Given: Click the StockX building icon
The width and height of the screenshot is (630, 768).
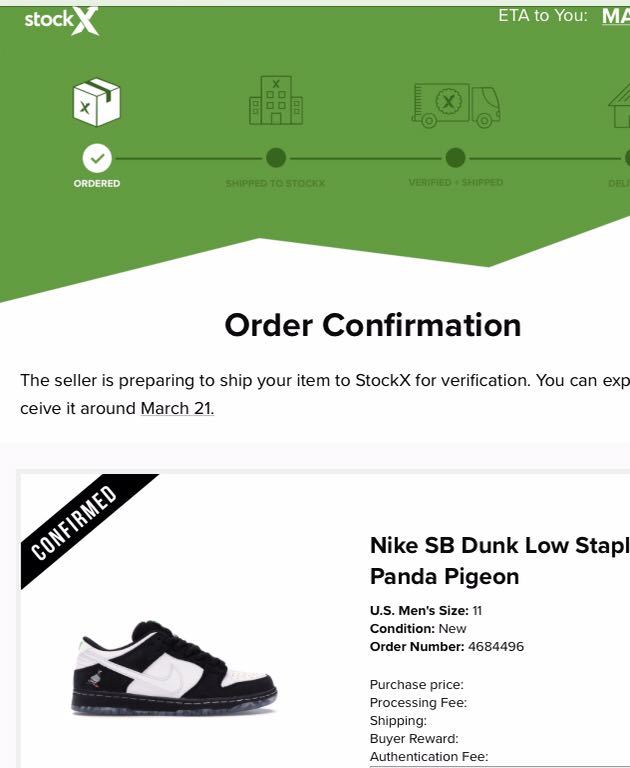Looking at the screenshot, I should [x=276, y=100].
